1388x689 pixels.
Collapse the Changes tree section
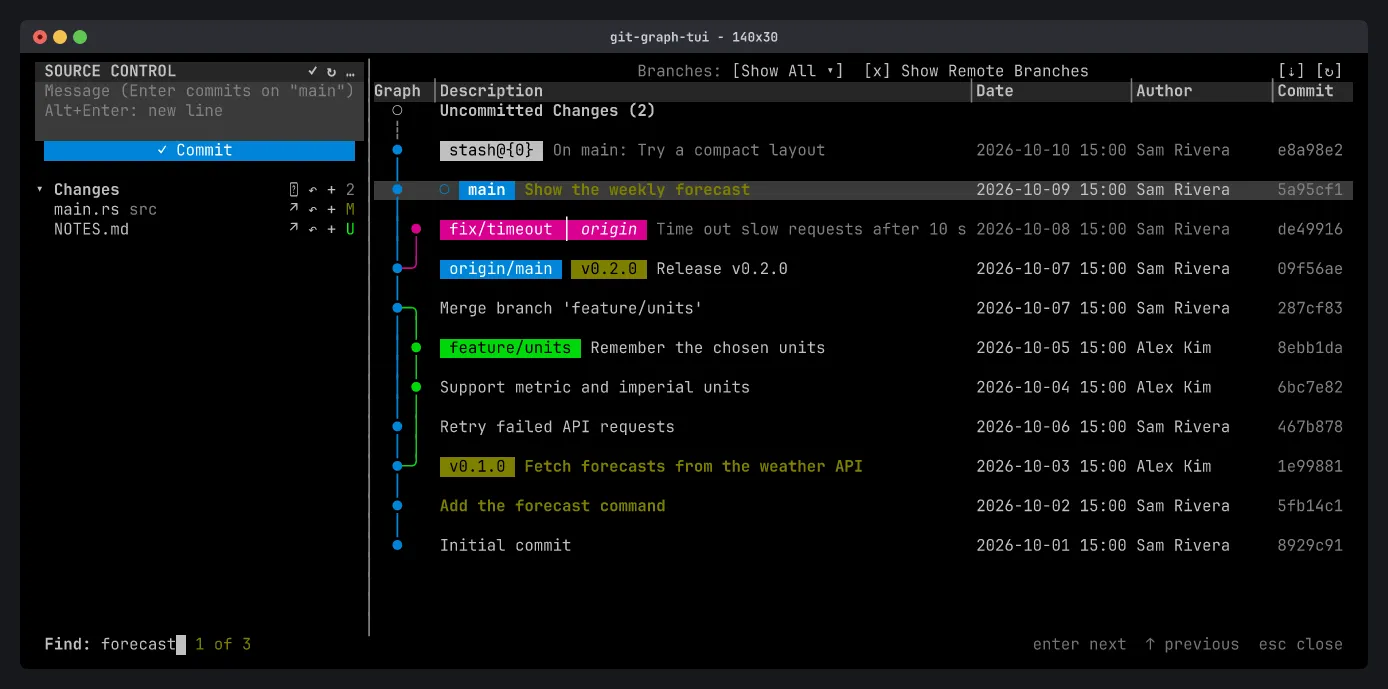point(40,190)
